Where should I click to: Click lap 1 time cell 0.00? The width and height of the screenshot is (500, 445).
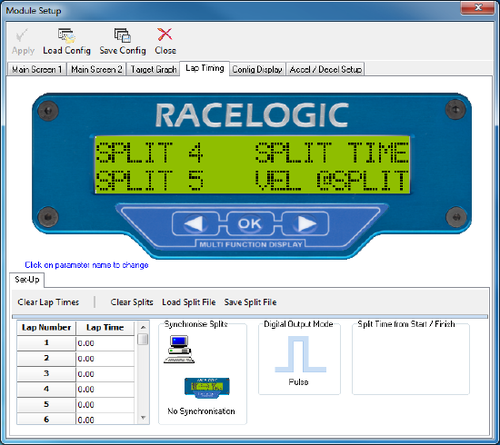click(x=105, y=343)
